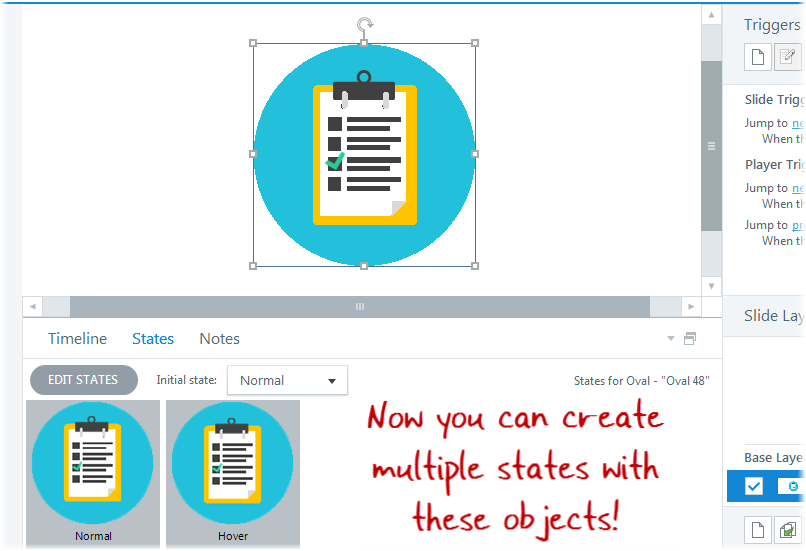Screen dimensions: 806x551
Task: Select the Hover state thumbnail
Action: point(232,467)
